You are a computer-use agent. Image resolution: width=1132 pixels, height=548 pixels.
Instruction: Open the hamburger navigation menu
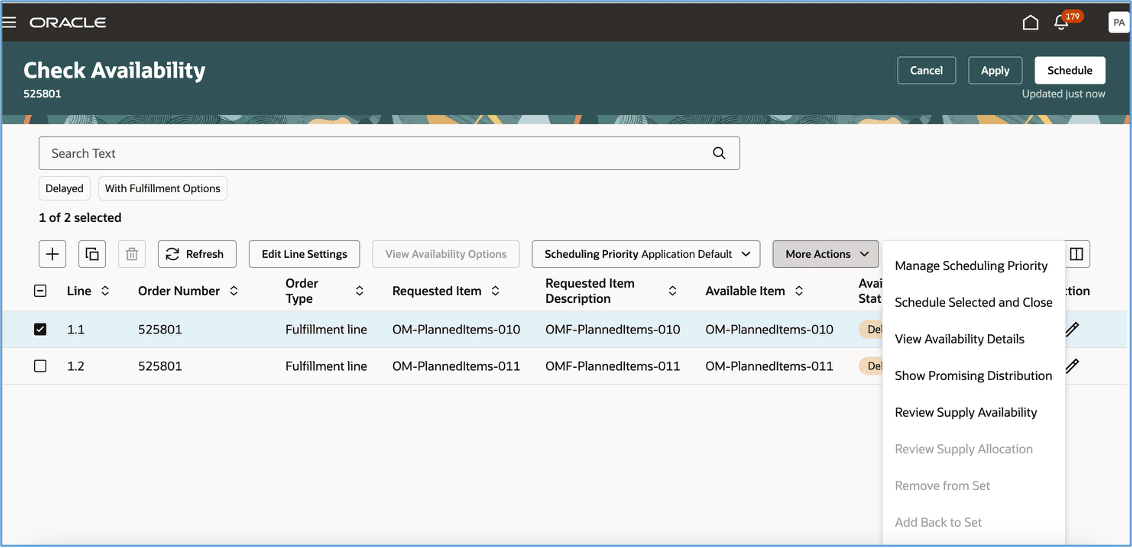(x=9, y=22)
